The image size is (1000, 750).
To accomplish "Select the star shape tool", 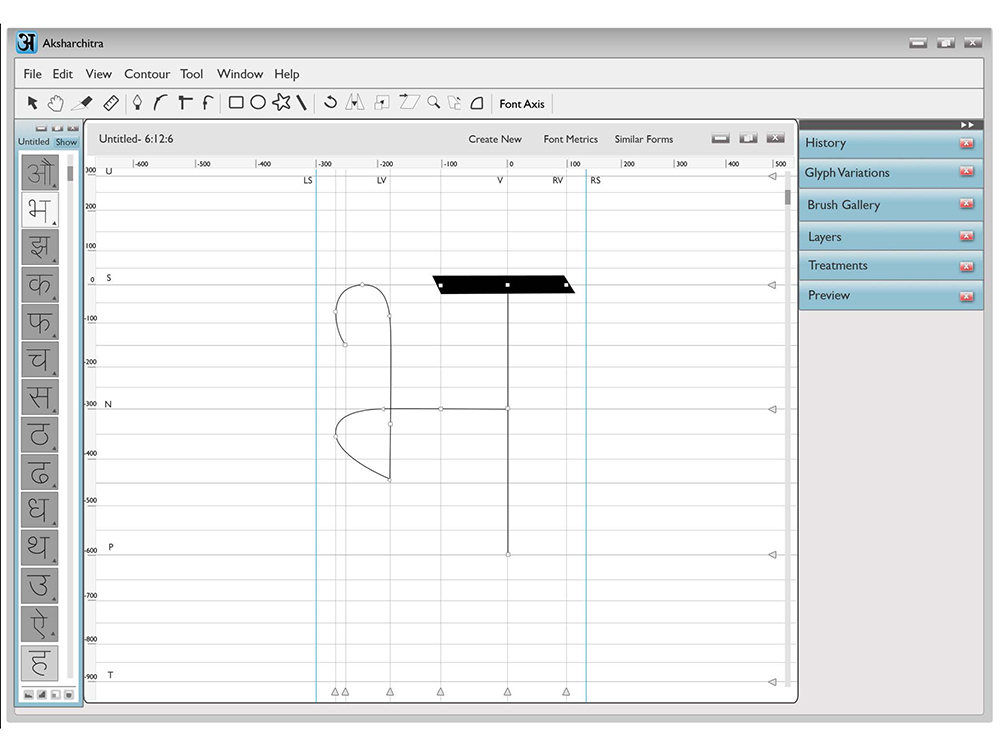I will [281, 102].
